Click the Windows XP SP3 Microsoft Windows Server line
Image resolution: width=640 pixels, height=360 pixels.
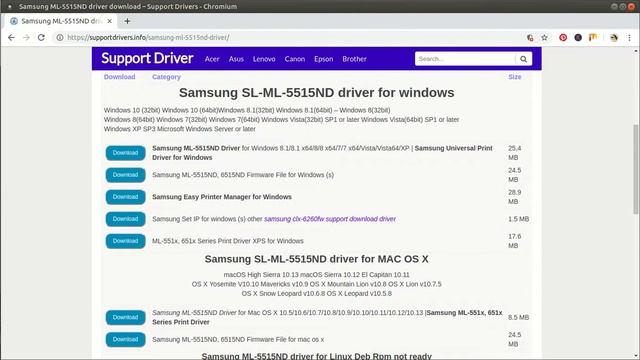click(180, 129)
